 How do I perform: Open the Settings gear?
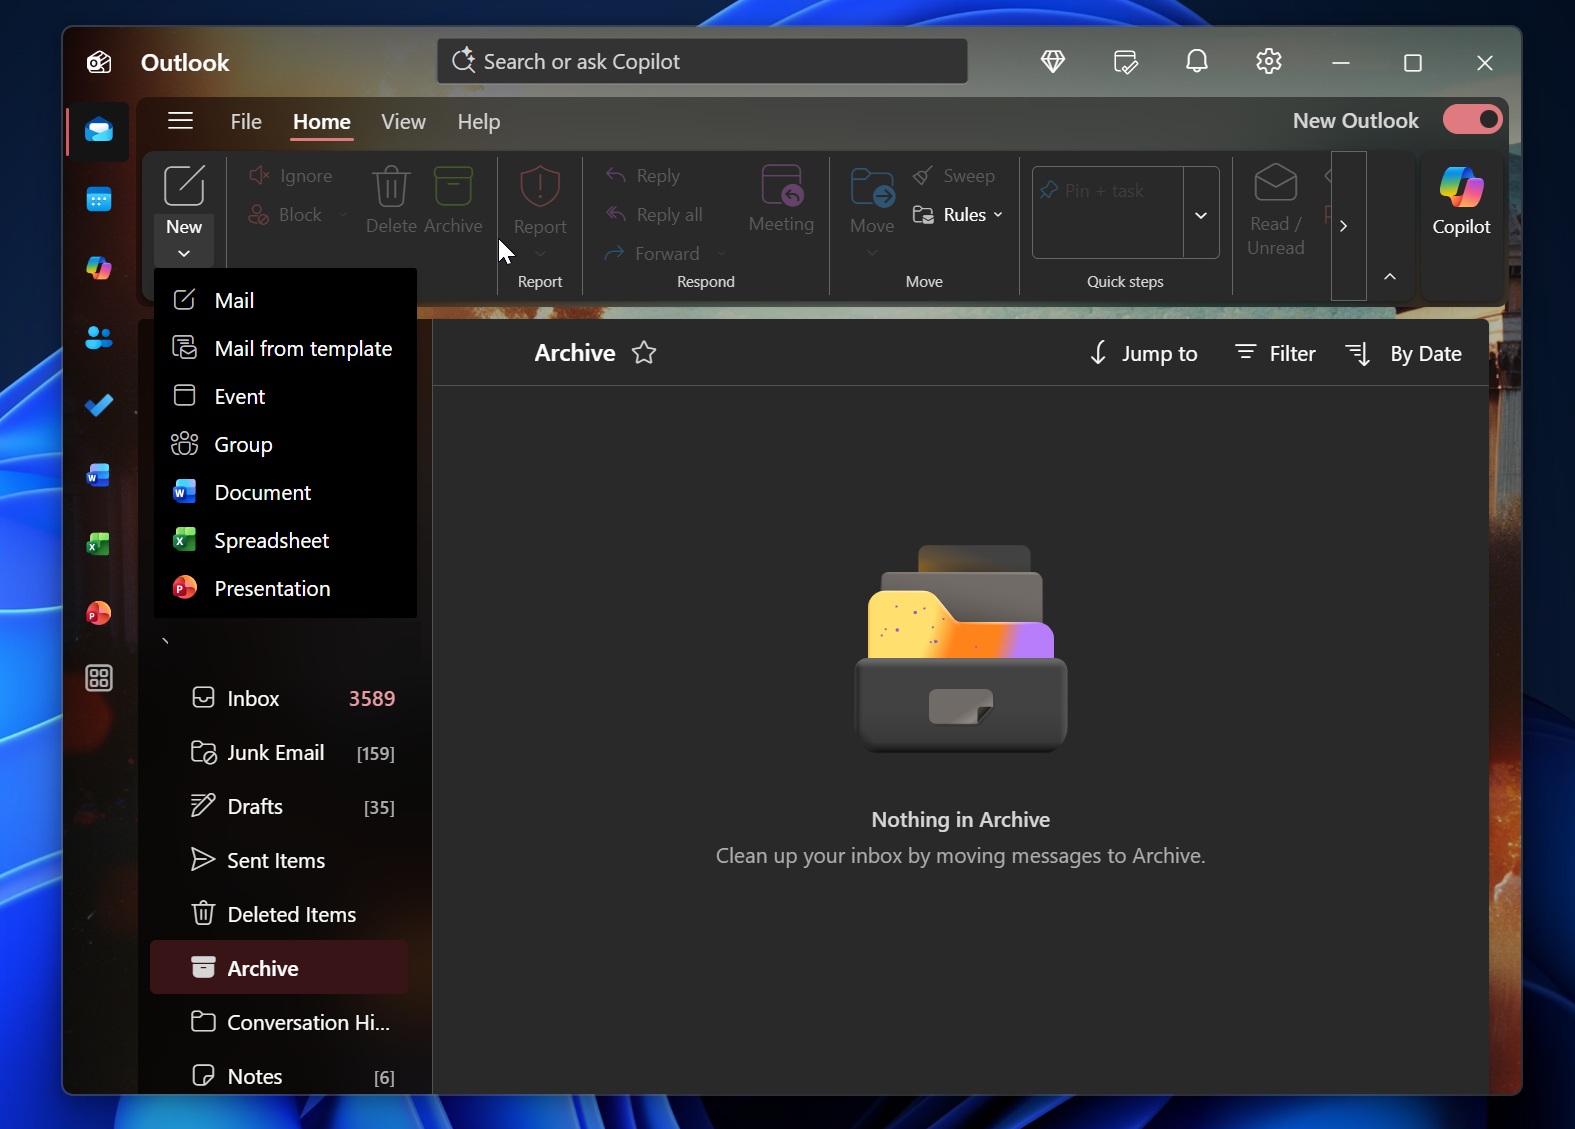(1269, 62)
